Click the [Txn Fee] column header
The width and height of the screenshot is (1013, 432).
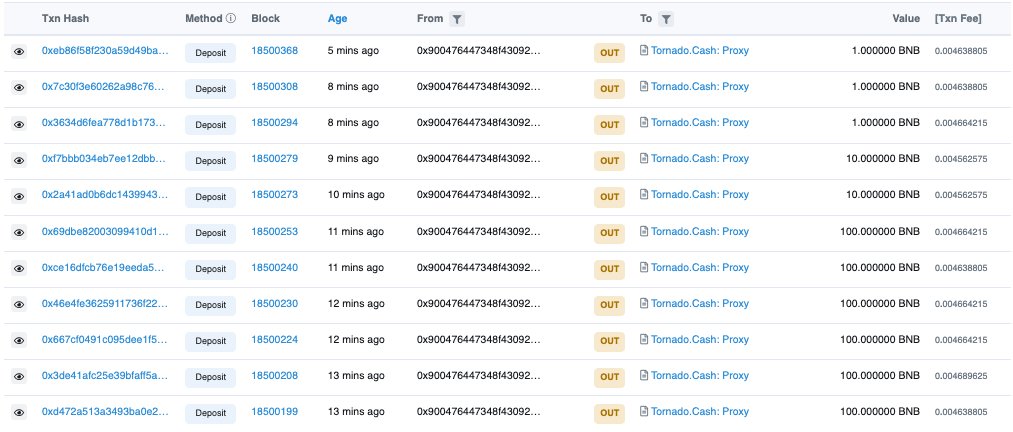958,19
